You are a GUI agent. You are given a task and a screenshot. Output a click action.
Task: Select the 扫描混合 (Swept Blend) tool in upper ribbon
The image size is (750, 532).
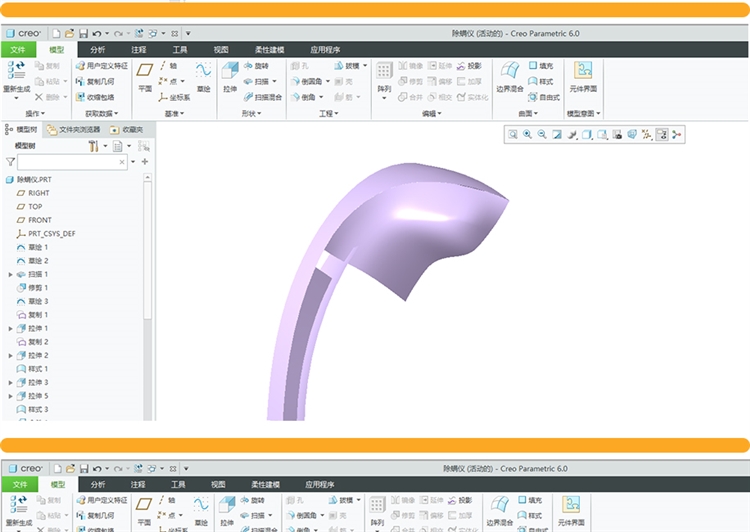click(x=263, y=97)
